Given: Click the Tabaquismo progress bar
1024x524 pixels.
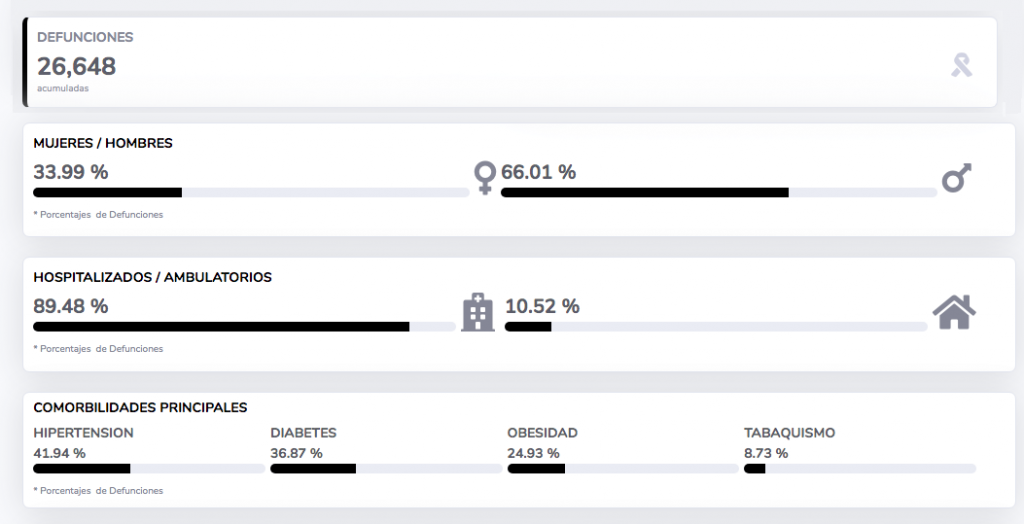Looking at the screenshot, I should (860, 468).
